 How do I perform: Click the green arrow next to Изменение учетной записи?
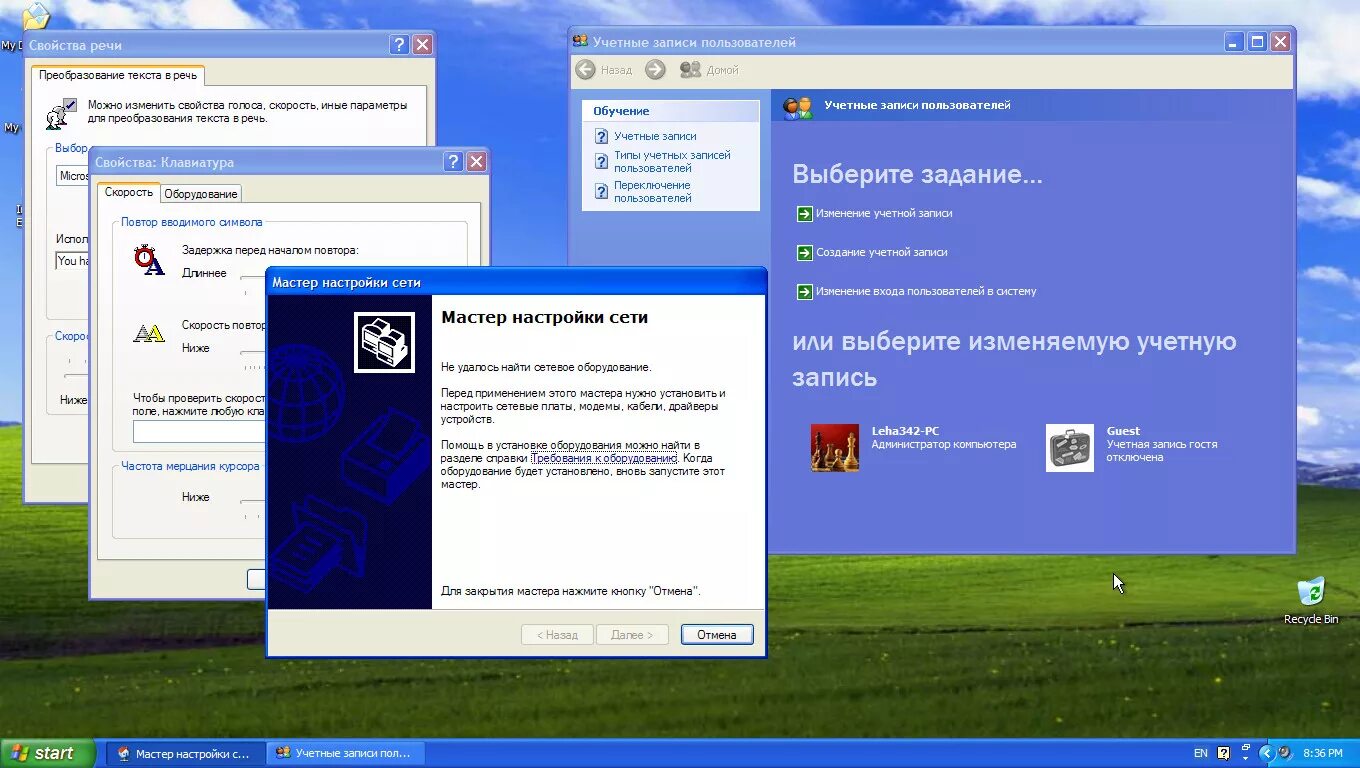point(804,214)
